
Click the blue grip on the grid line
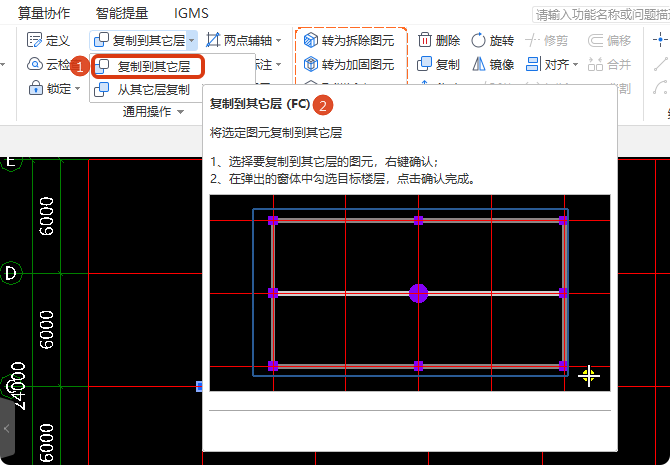tap(199, 386)
